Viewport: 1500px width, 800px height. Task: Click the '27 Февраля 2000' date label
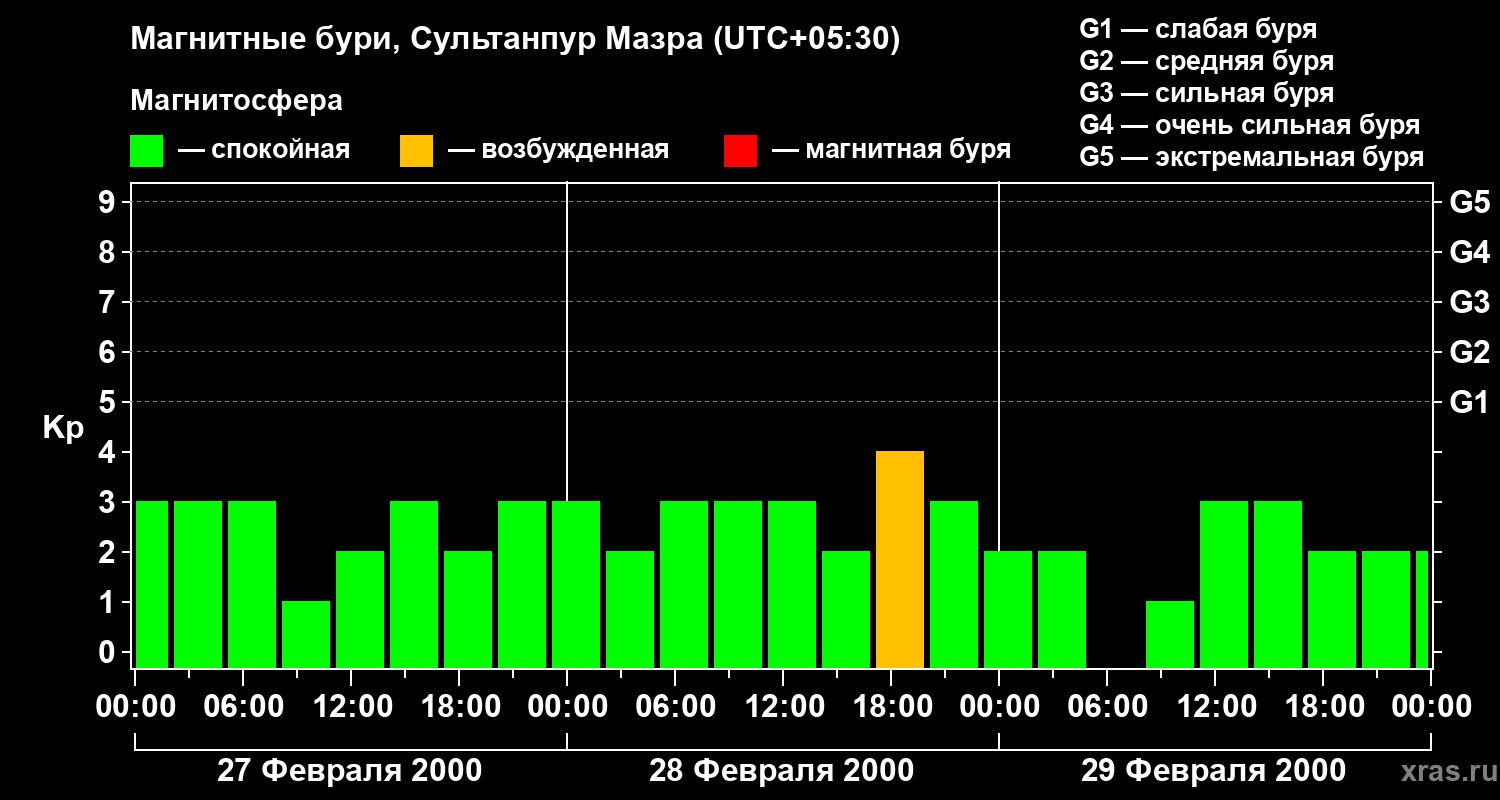coord(349,771)
